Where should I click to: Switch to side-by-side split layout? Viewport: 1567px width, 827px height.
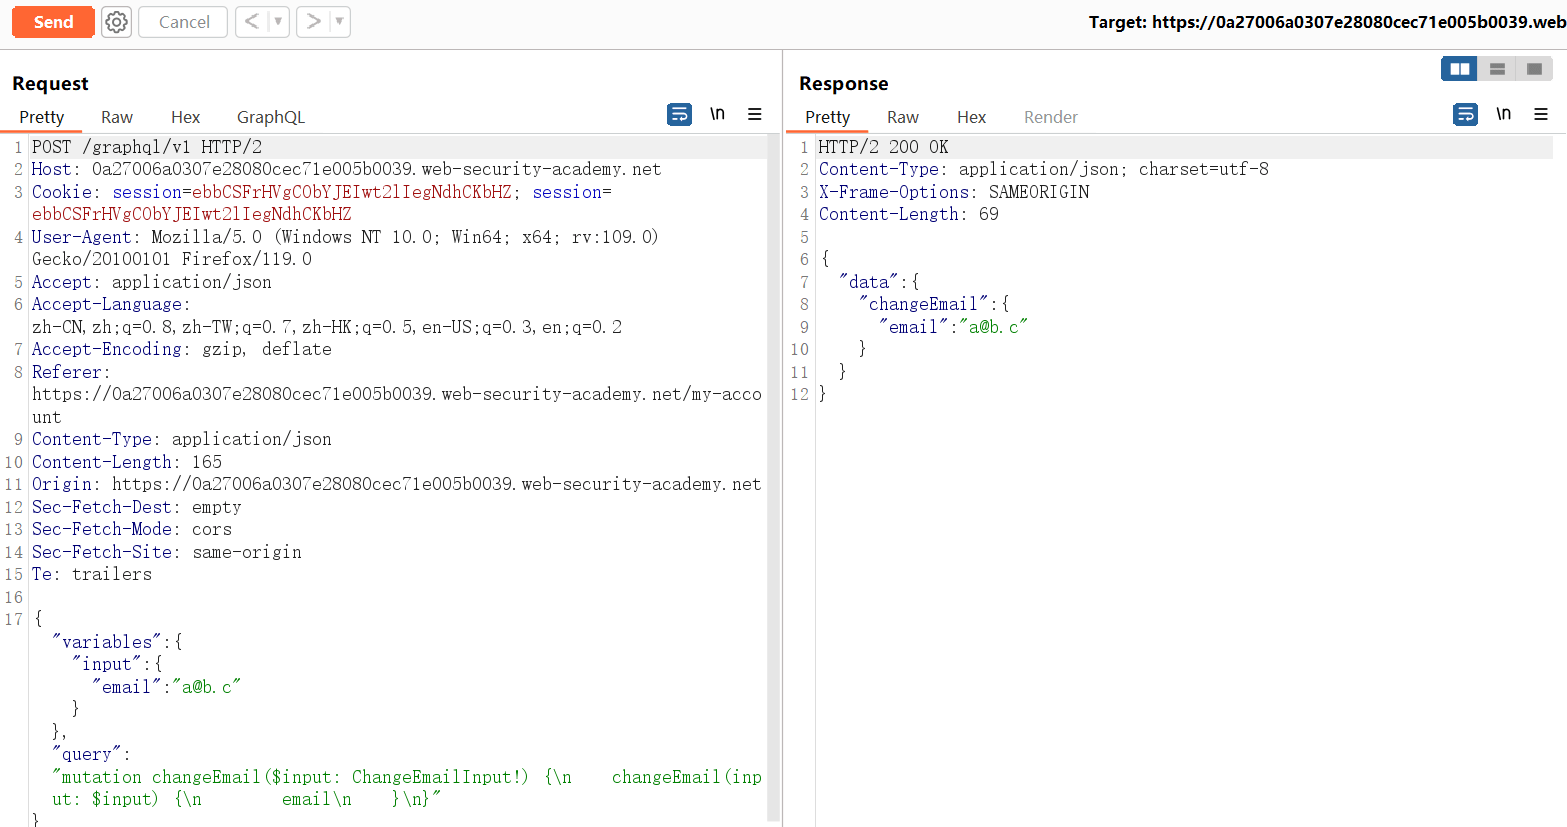click(x=1459, y=69)
